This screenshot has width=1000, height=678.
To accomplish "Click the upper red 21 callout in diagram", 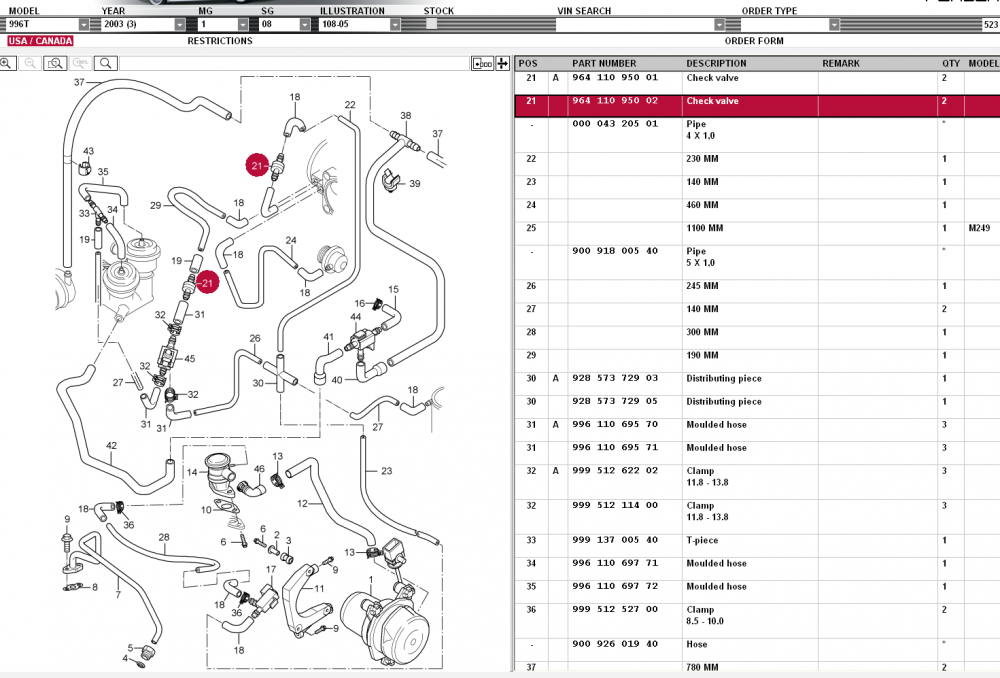I will click(x=258, y=165).
